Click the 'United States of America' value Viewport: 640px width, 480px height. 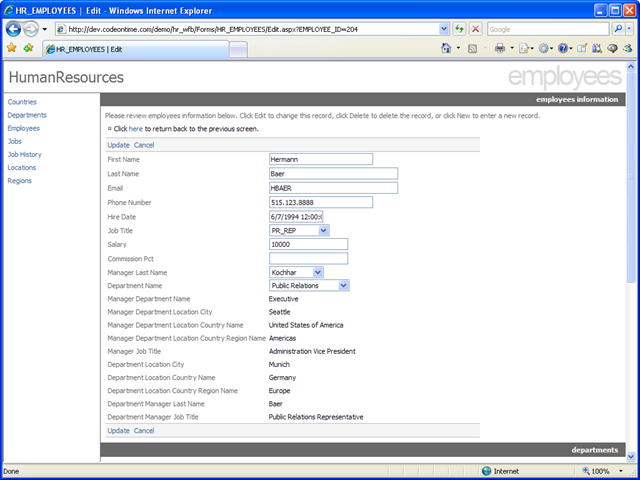(x=306, y=325)
